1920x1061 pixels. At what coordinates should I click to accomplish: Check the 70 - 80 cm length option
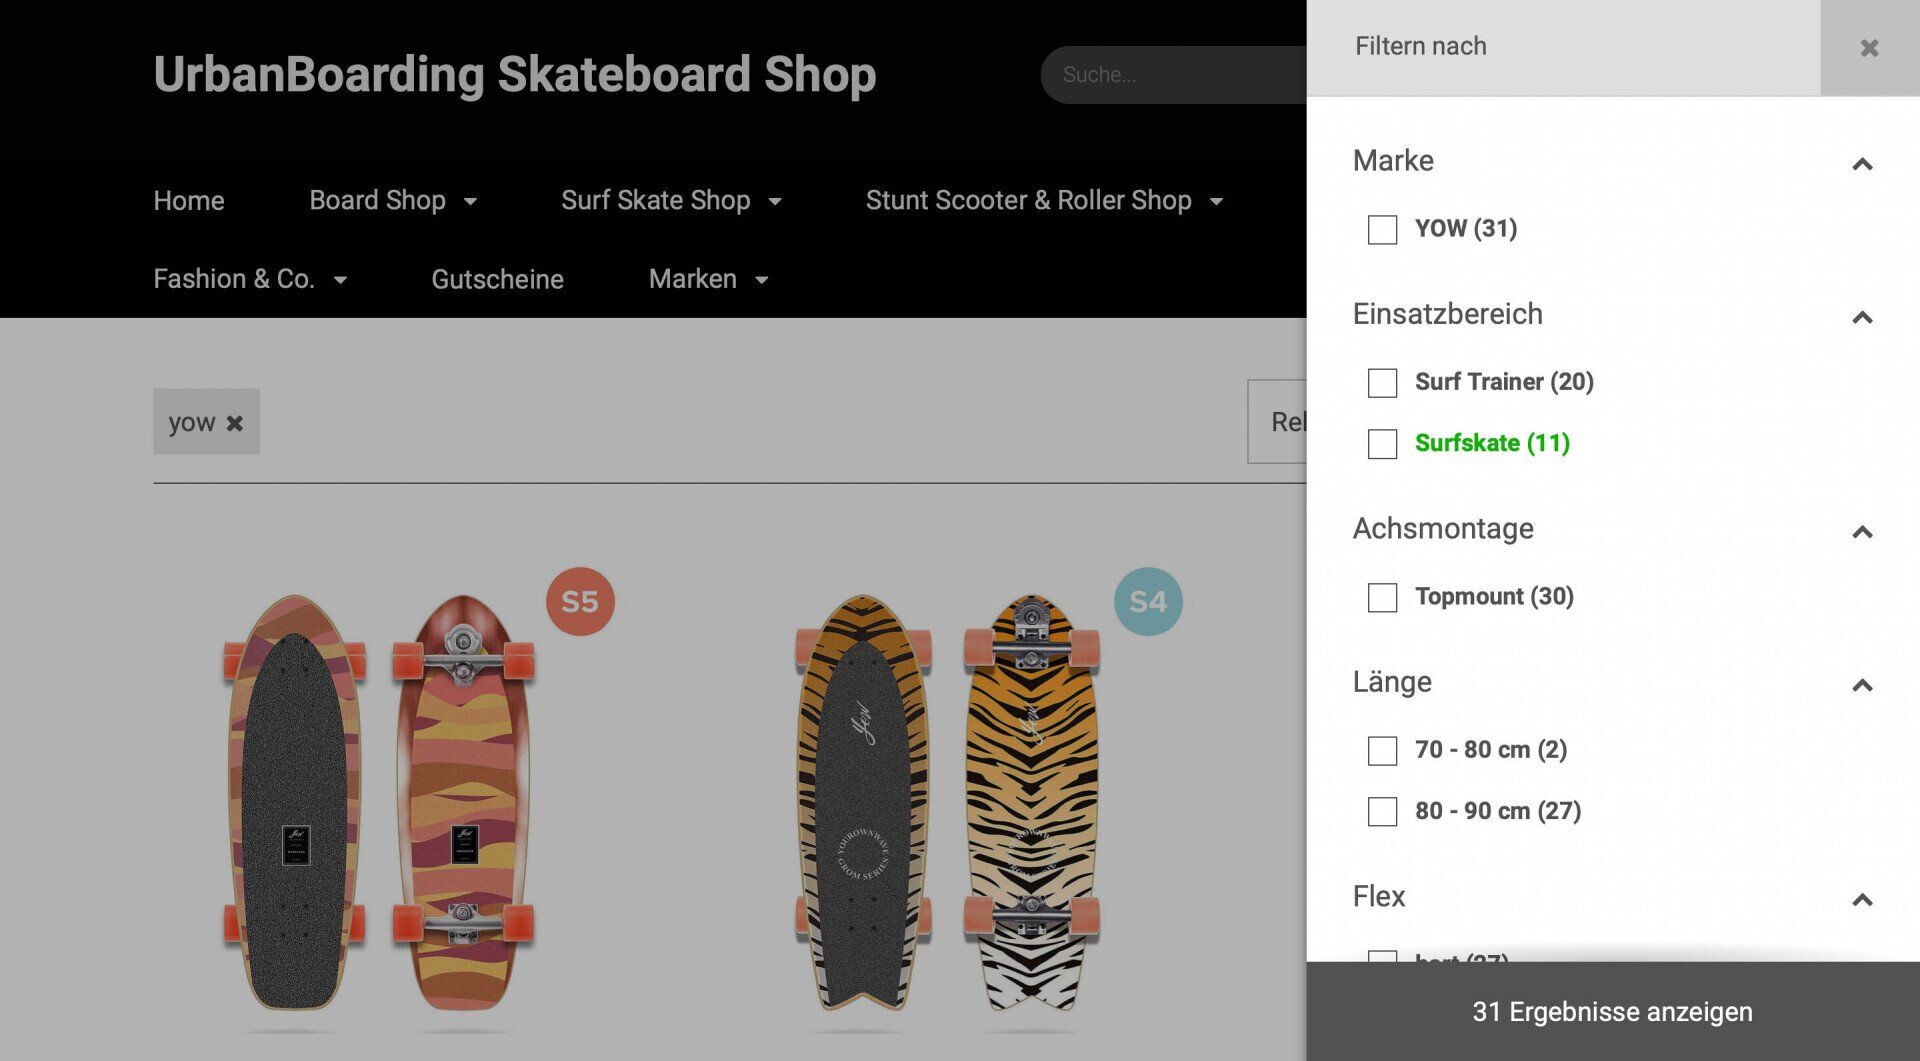point(1382,751)
